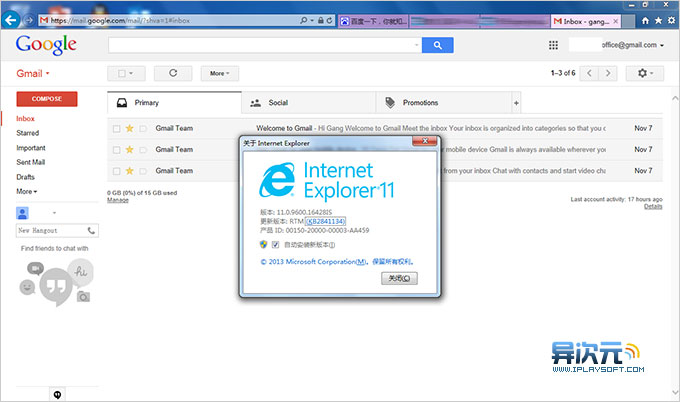Open the Hangouts status dropdown arrow
680x402 pixels.
coord(54,213)
